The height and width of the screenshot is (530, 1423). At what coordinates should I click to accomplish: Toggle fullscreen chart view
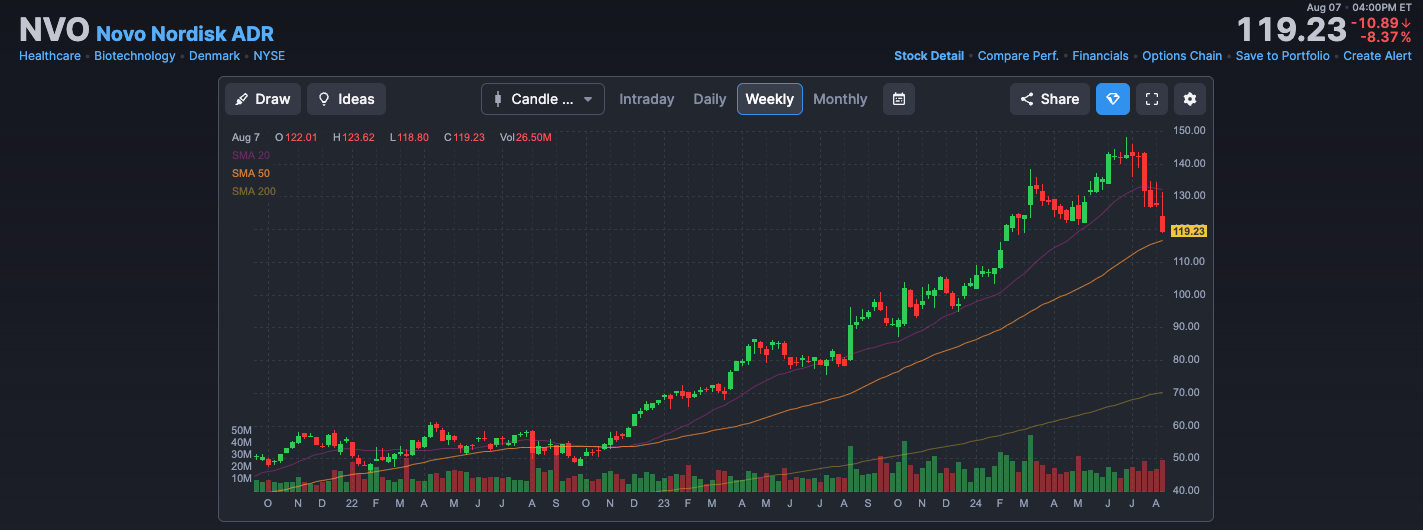(1151, 99)
